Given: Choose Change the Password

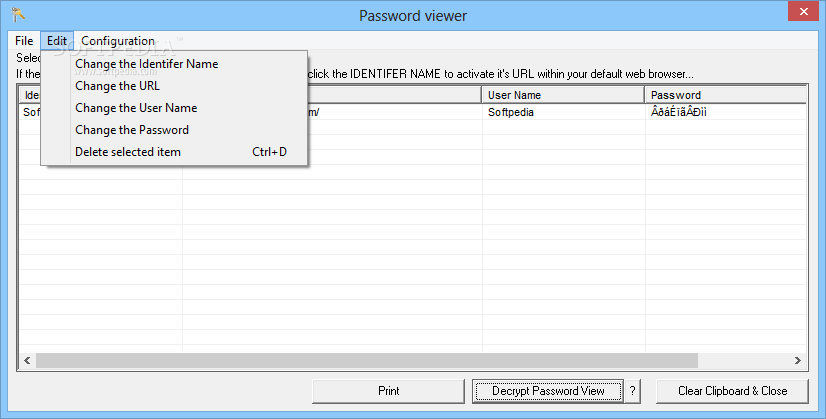Looking at the screenshot, I should coord(174,130).
